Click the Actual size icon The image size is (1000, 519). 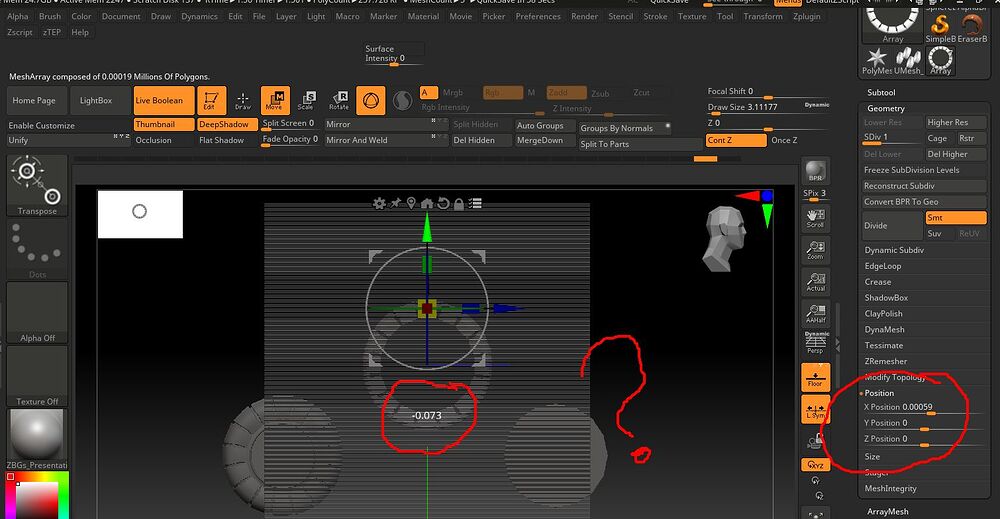click(x=815, y=282)
